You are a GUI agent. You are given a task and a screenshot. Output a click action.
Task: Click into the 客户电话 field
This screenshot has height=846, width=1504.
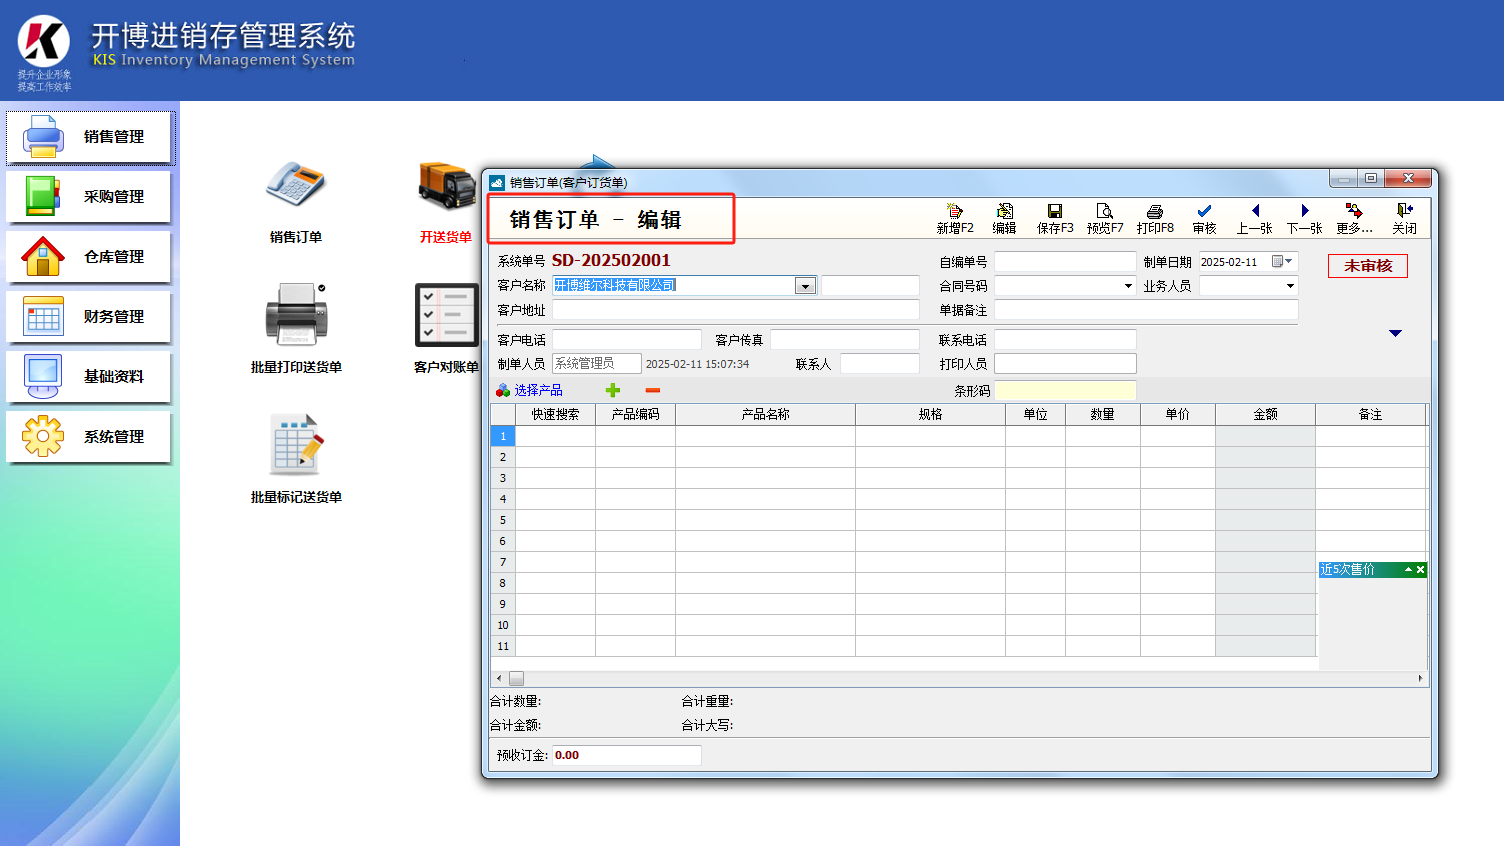coord(627,340)
